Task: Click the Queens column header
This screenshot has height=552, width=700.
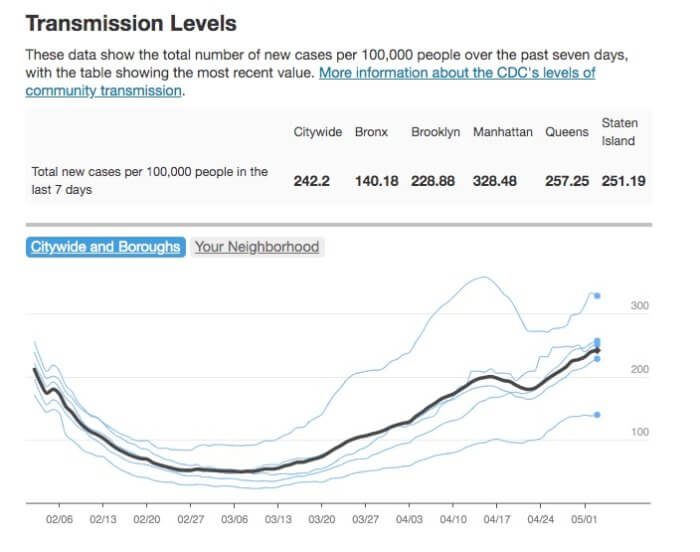Action: 567,132
